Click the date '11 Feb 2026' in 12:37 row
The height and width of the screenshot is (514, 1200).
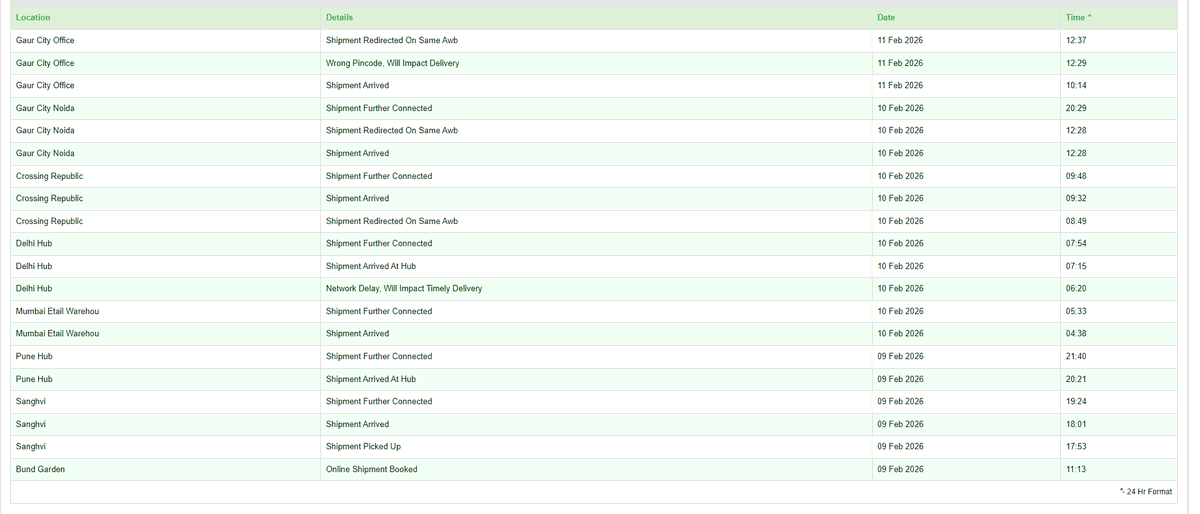click(x=900, y=41)
